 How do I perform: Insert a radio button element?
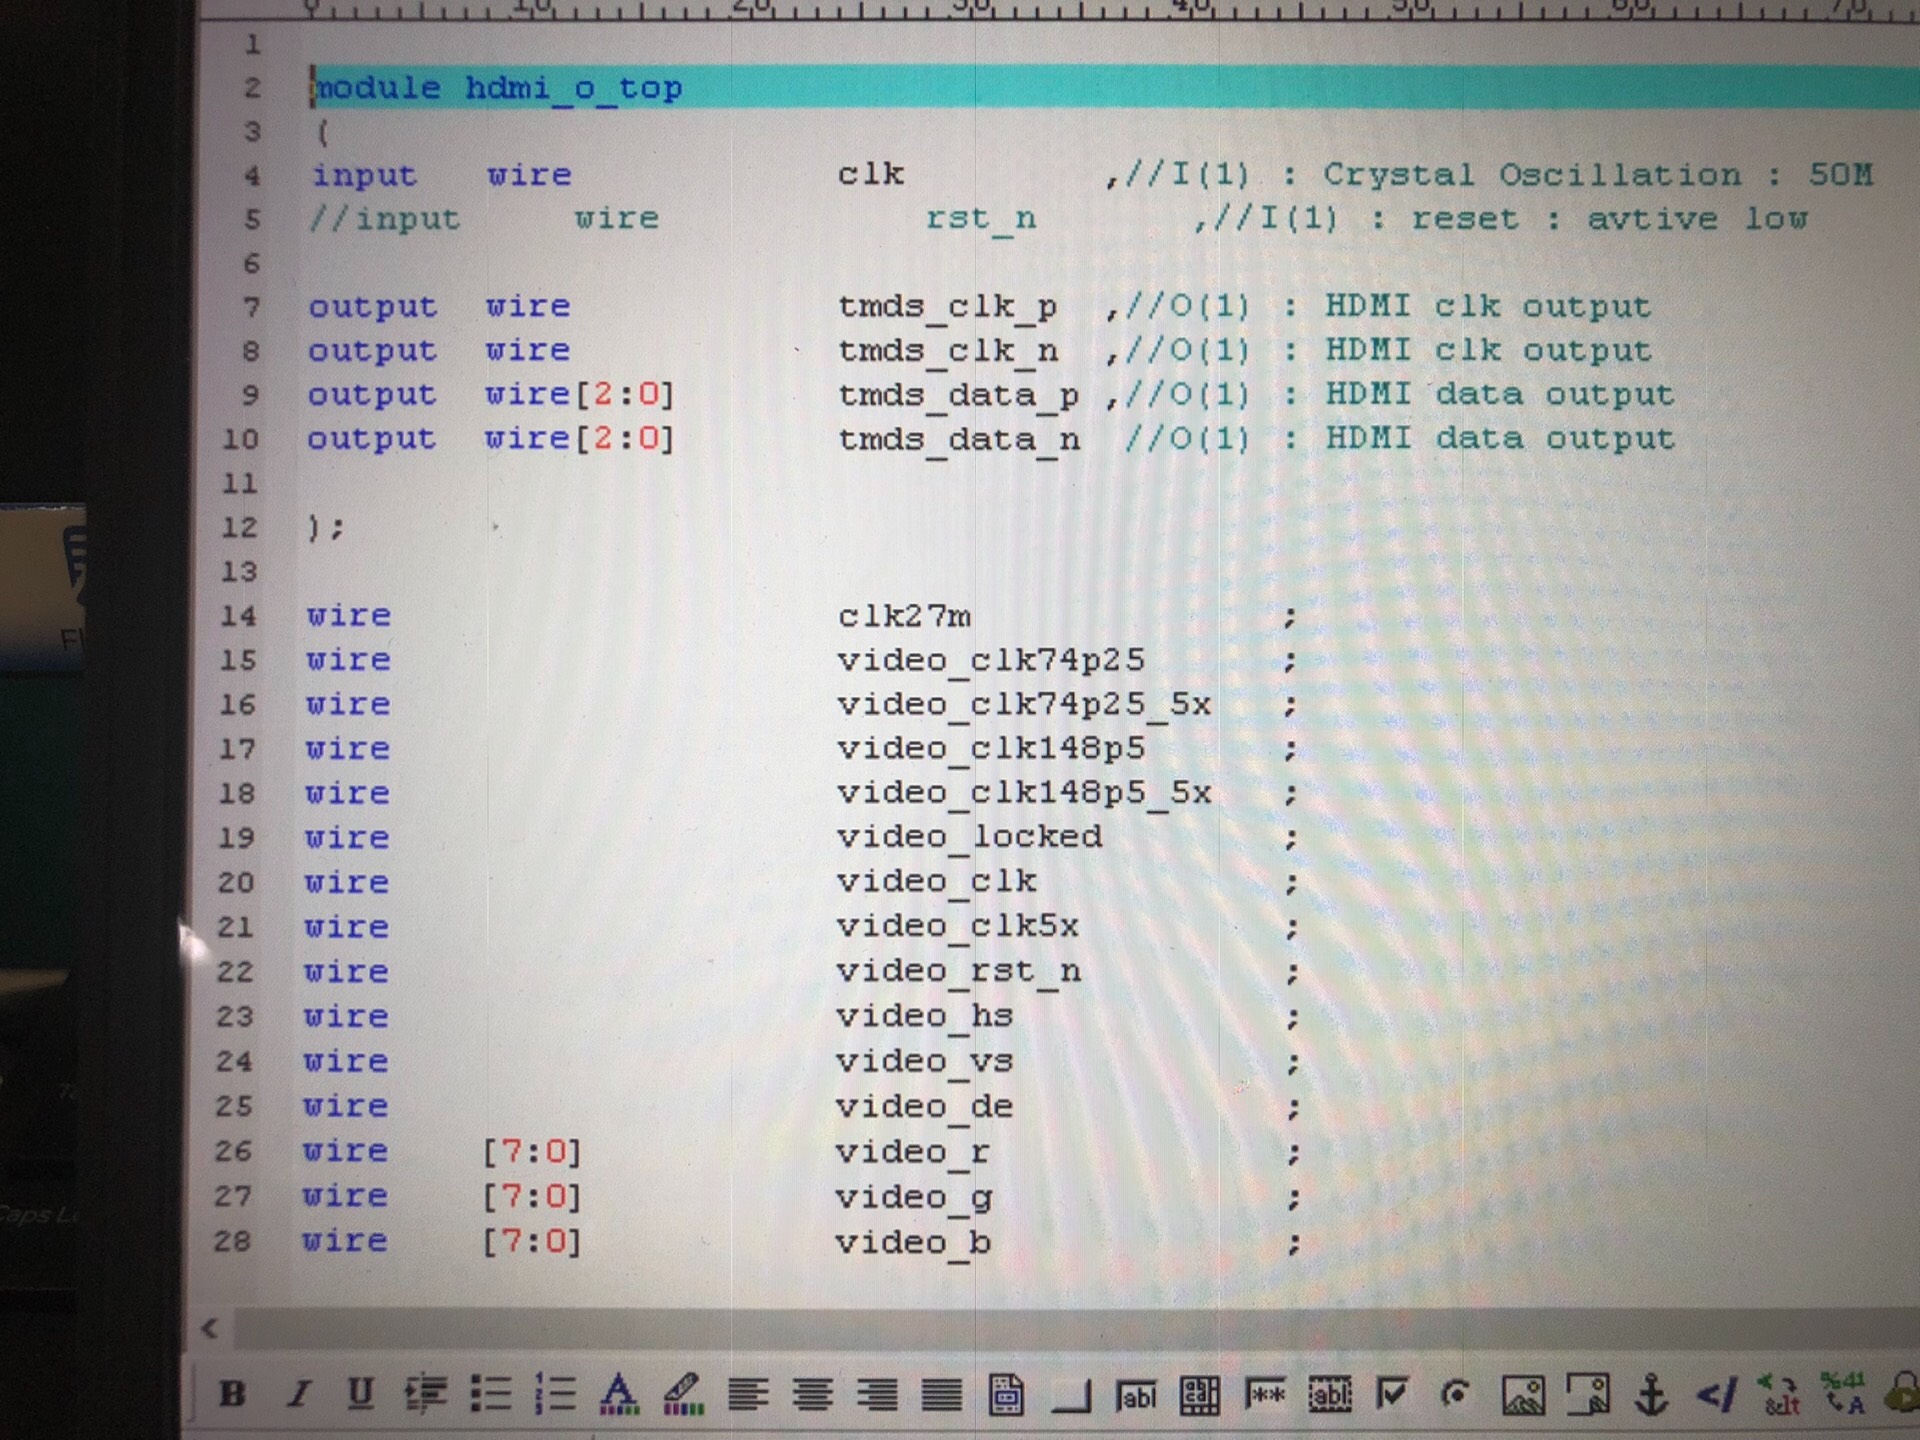point(1456,1393)
